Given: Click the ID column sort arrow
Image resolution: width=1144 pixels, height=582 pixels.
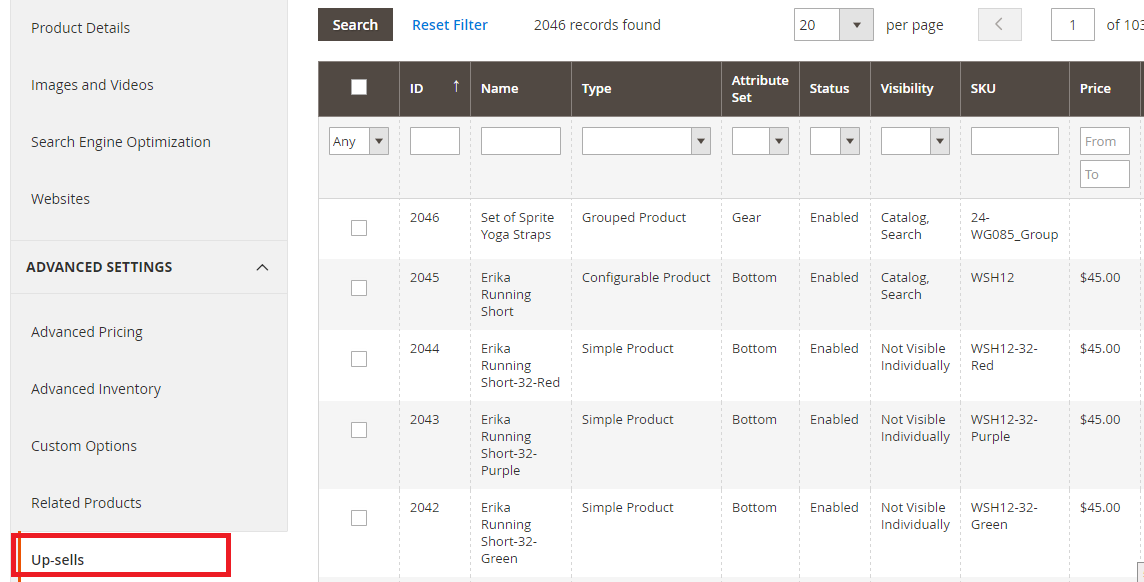Looking at the screenshot, I should coord(456,87).
